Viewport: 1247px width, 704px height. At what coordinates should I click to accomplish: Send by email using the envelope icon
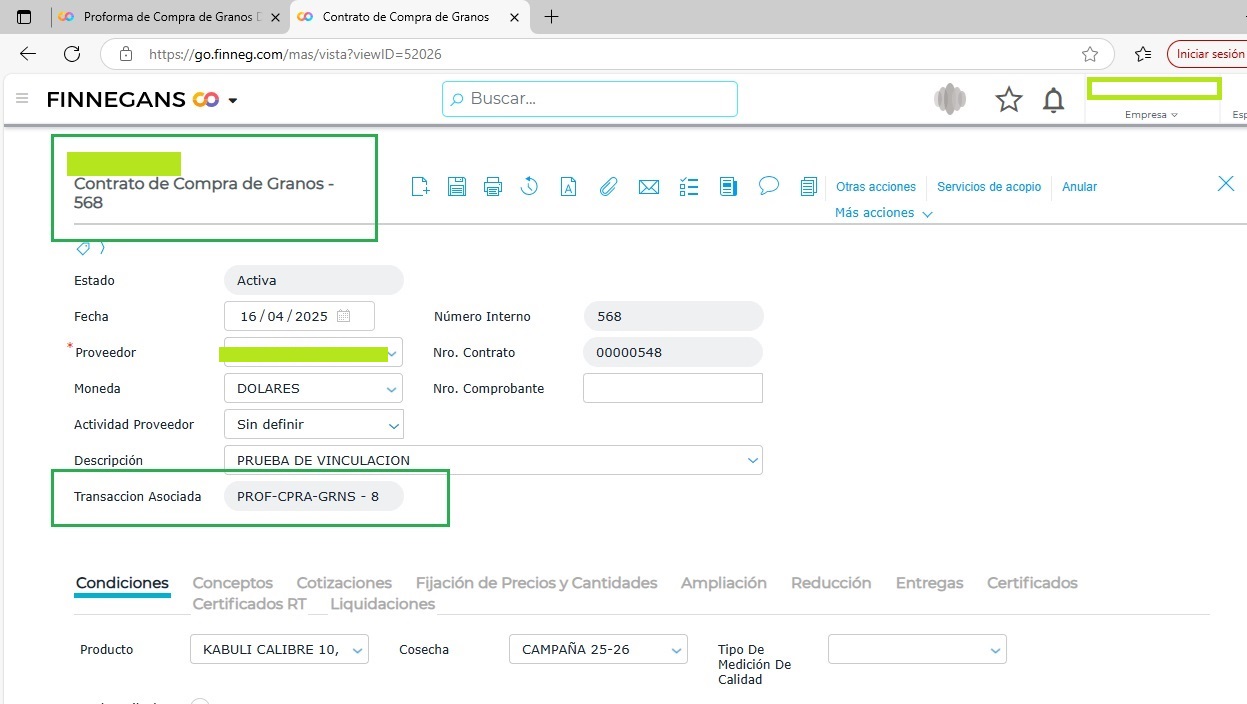[649, 187]
